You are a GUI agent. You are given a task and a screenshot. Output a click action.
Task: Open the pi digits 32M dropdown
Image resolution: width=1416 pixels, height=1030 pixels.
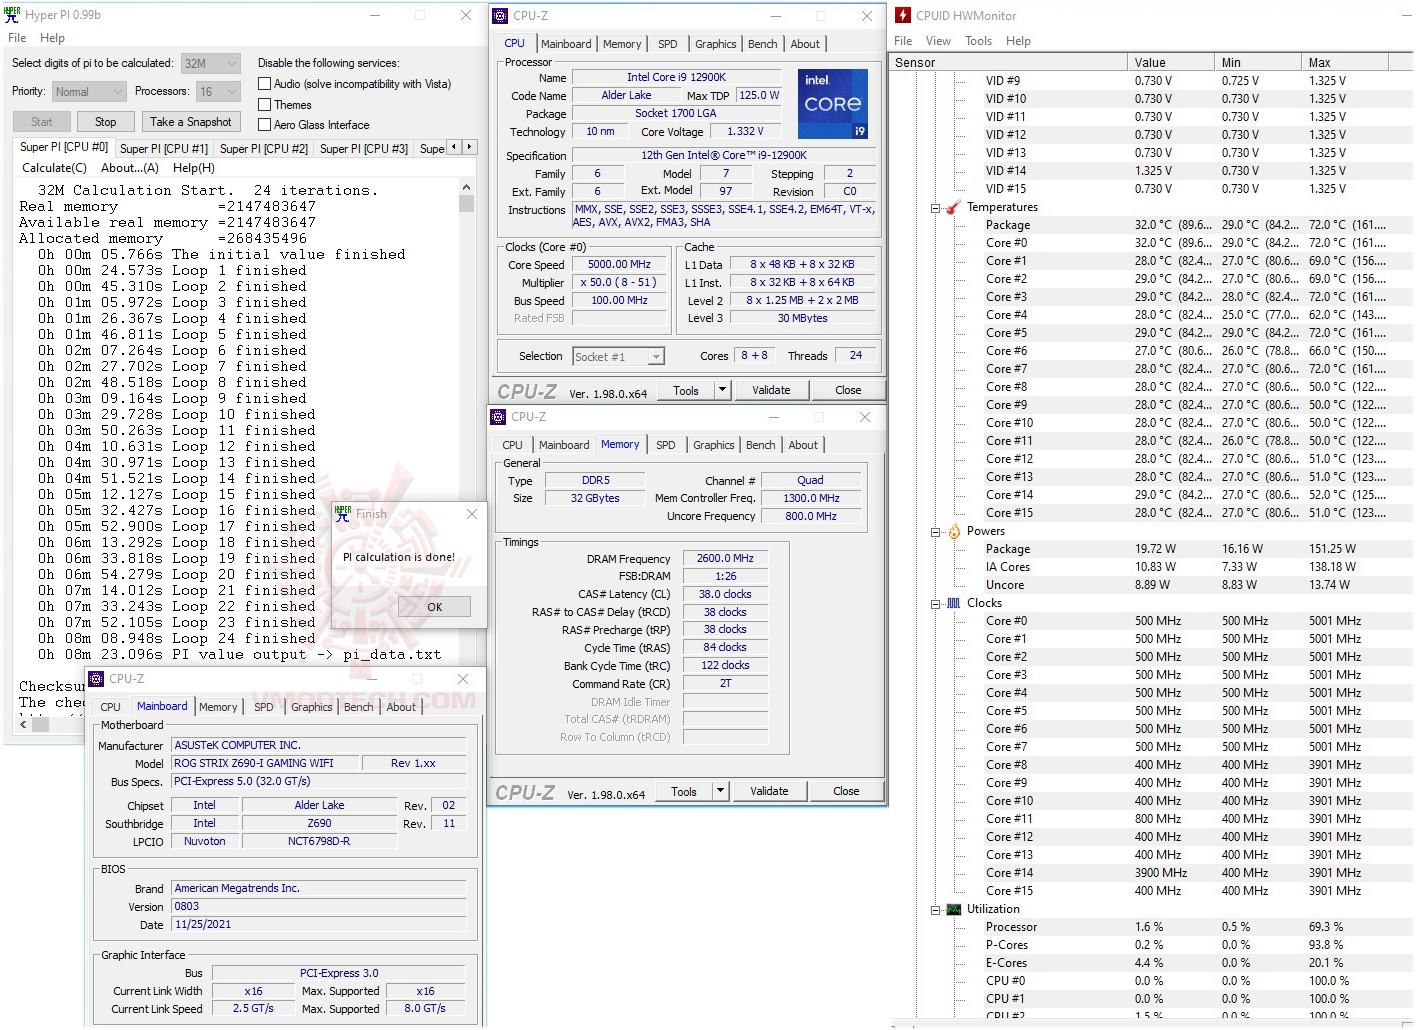[211, 63]
